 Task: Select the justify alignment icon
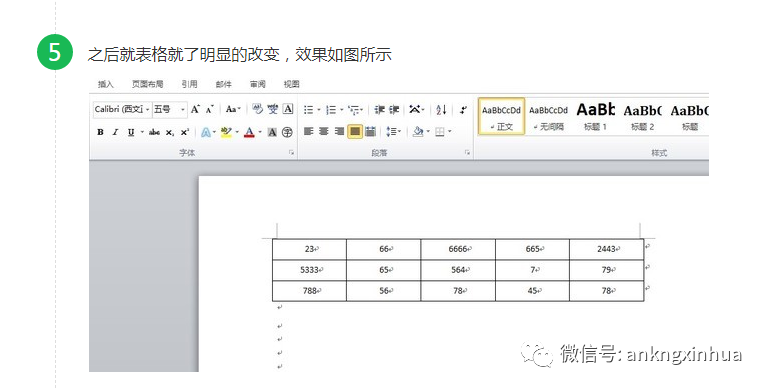[355, 131]
